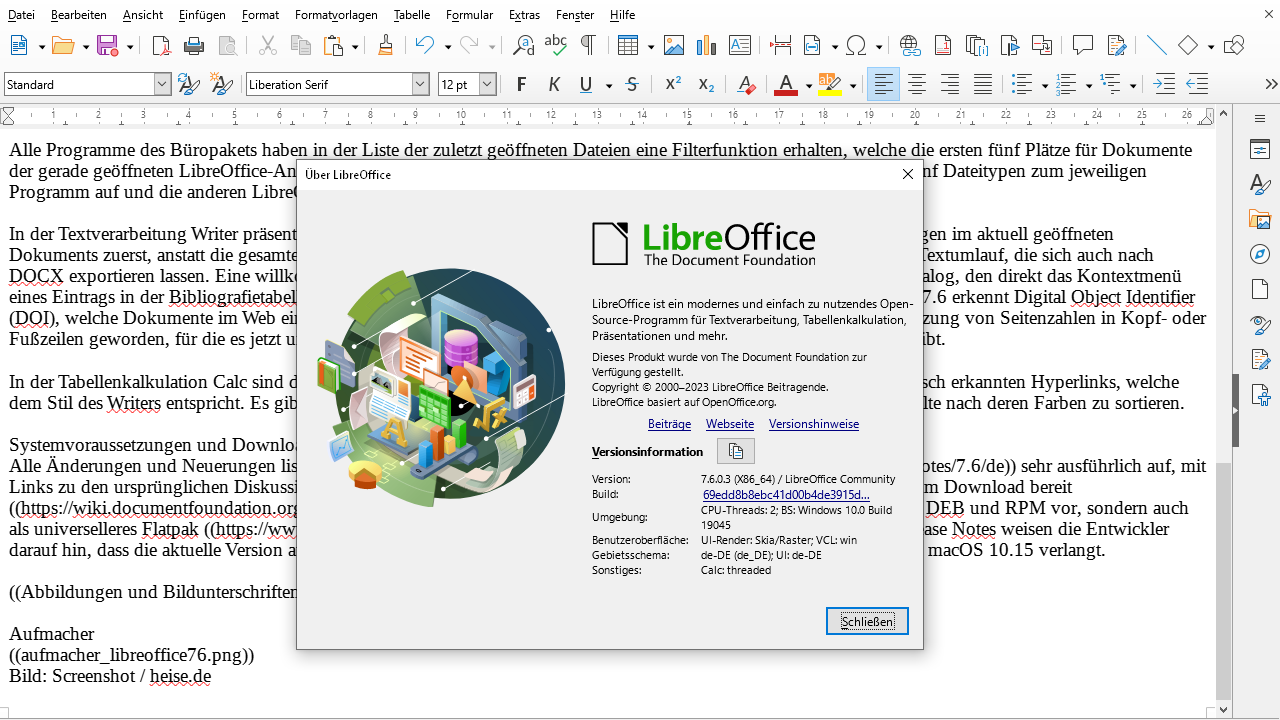Insert a chart
Viewport: 1280px width, 720px height.
pos(707,45)
